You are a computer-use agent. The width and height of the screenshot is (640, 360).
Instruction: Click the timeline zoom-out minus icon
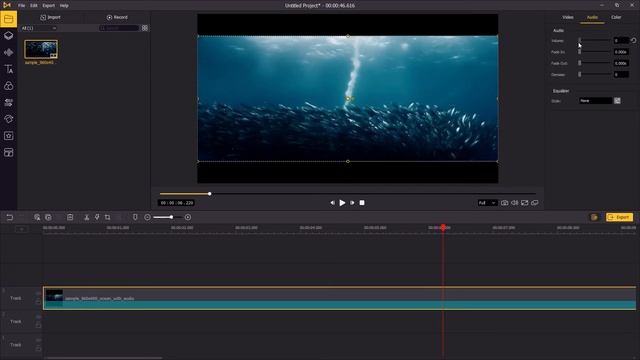147,218
